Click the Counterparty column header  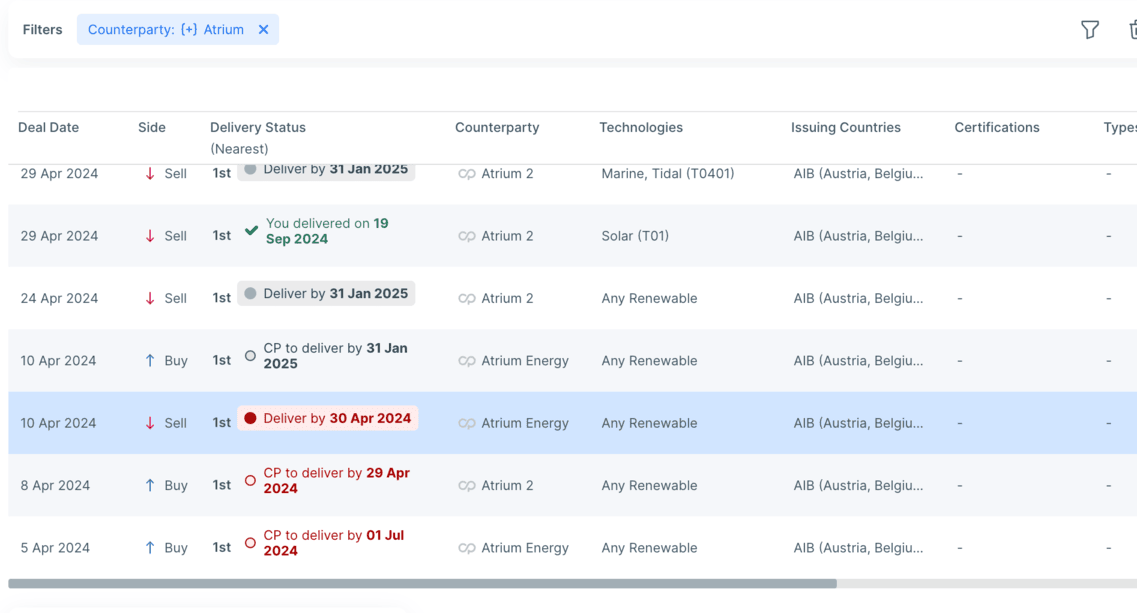(497, 128)
